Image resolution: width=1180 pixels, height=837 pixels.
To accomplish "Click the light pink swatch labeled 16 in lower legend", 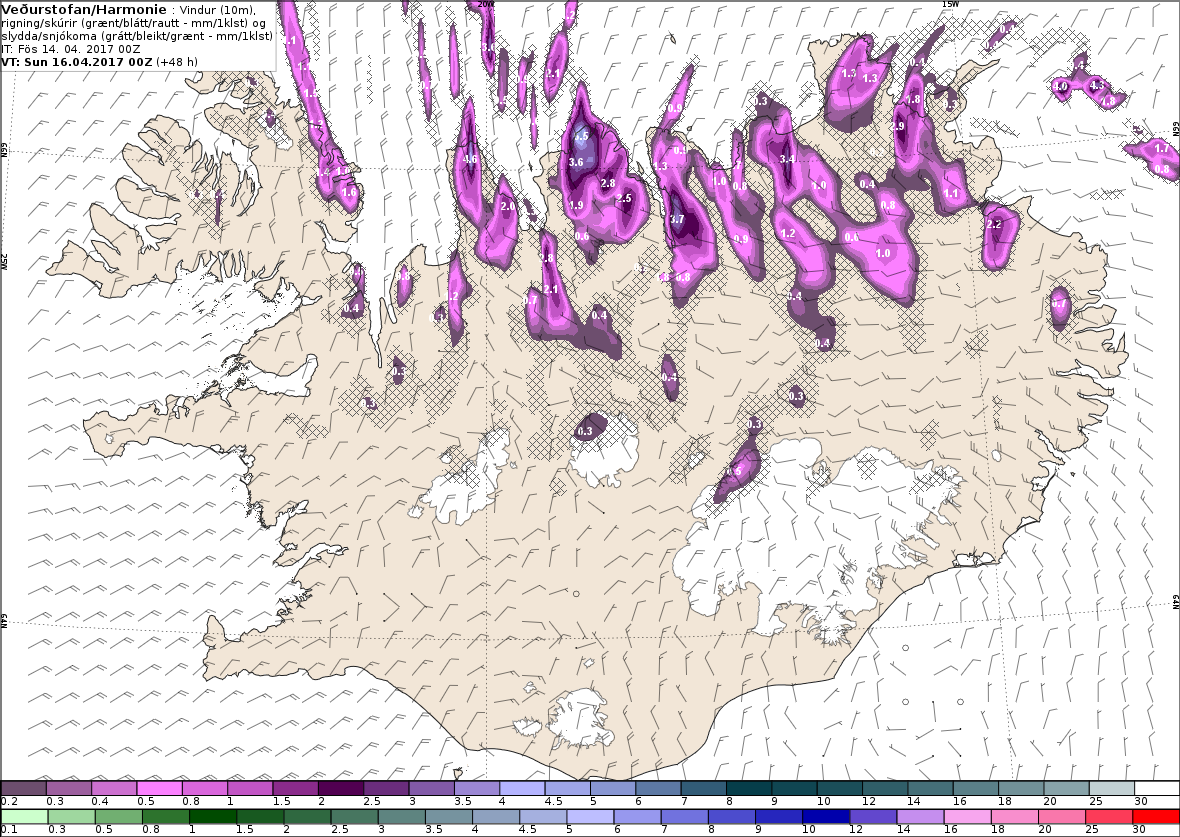I will pos(968,817).
